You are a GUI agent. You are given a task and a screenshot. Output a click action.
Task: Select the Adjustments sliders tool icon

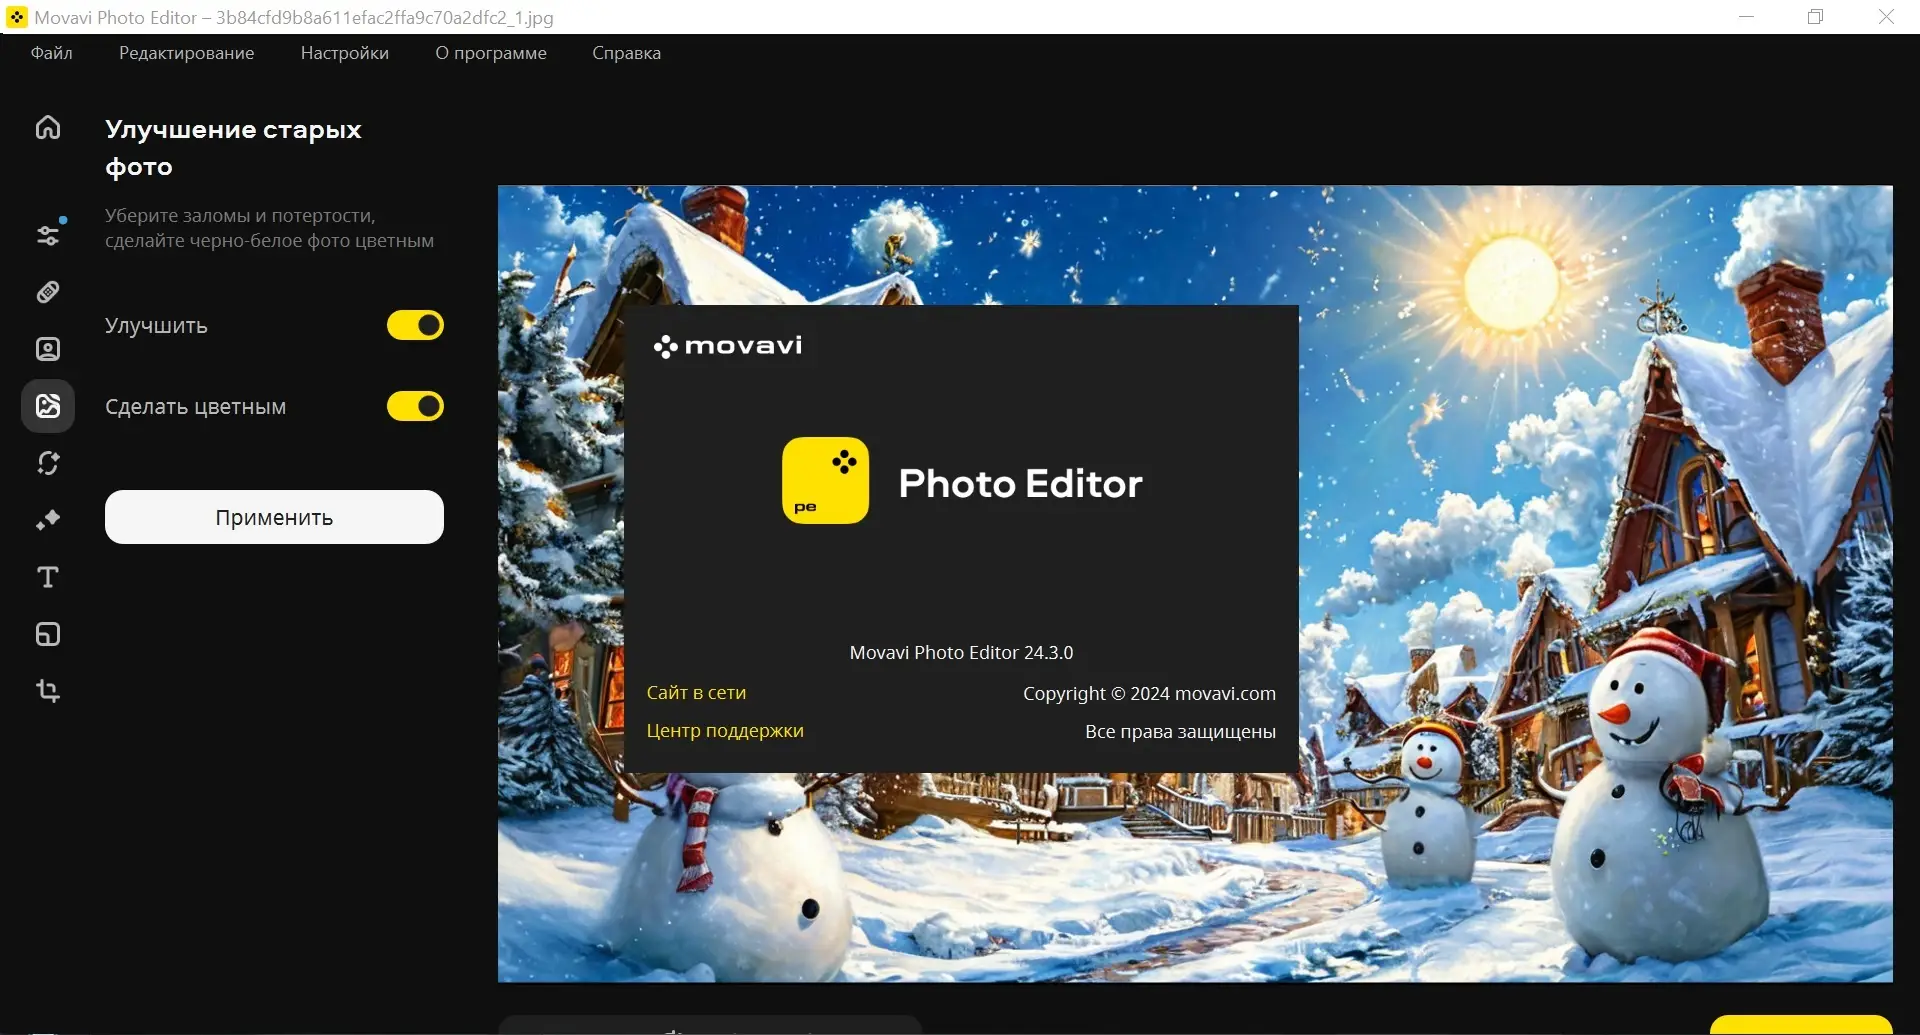(x=48, y=235)
